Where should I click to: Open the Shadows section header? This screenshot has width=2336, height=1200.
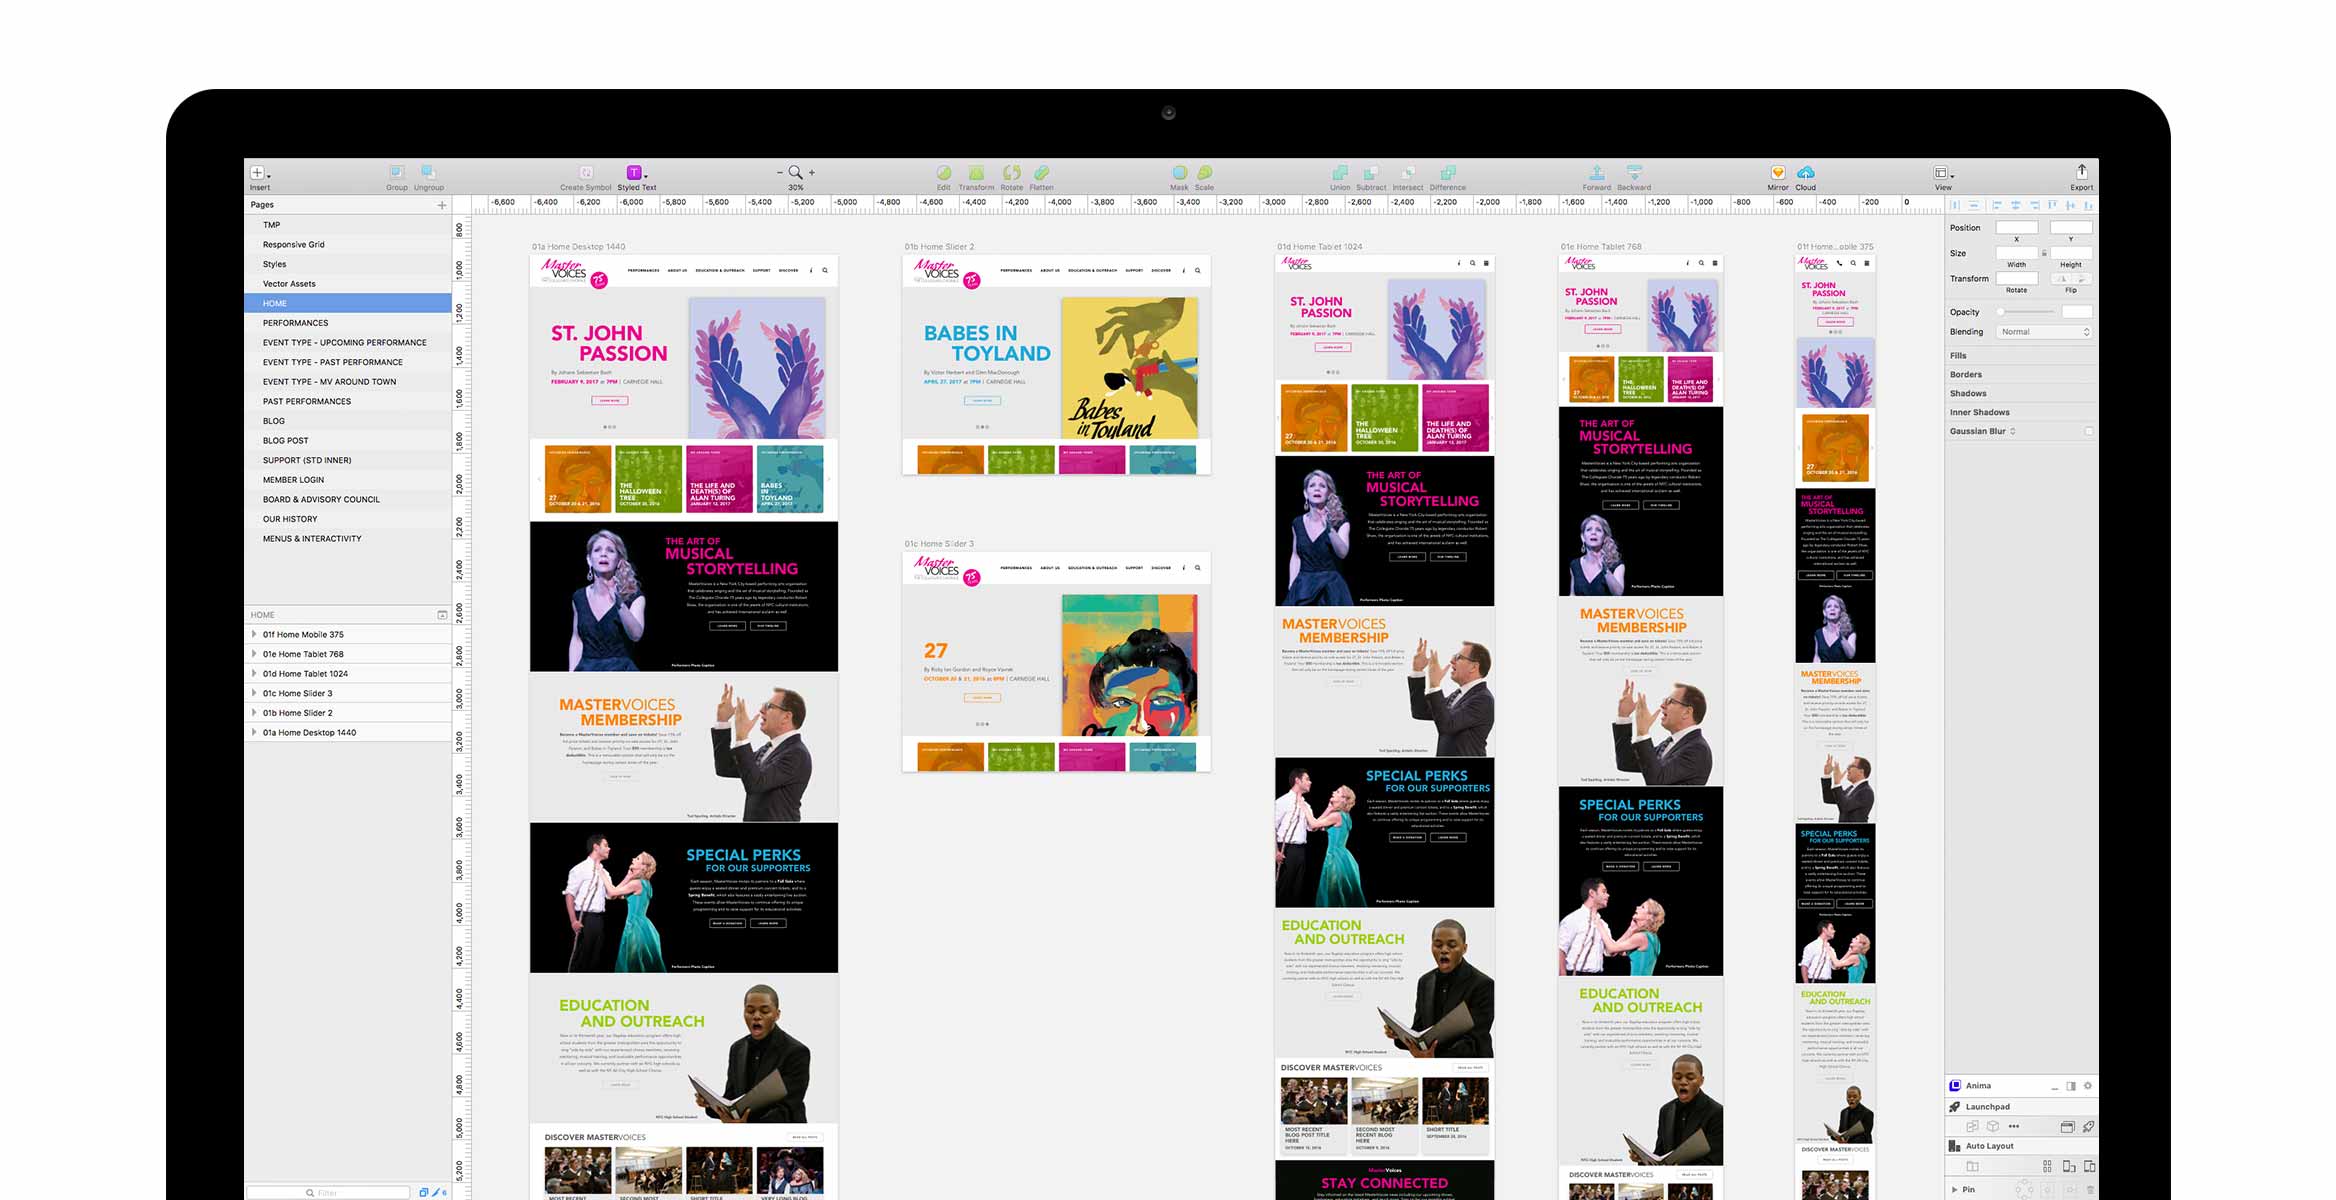coord(2021,393)
